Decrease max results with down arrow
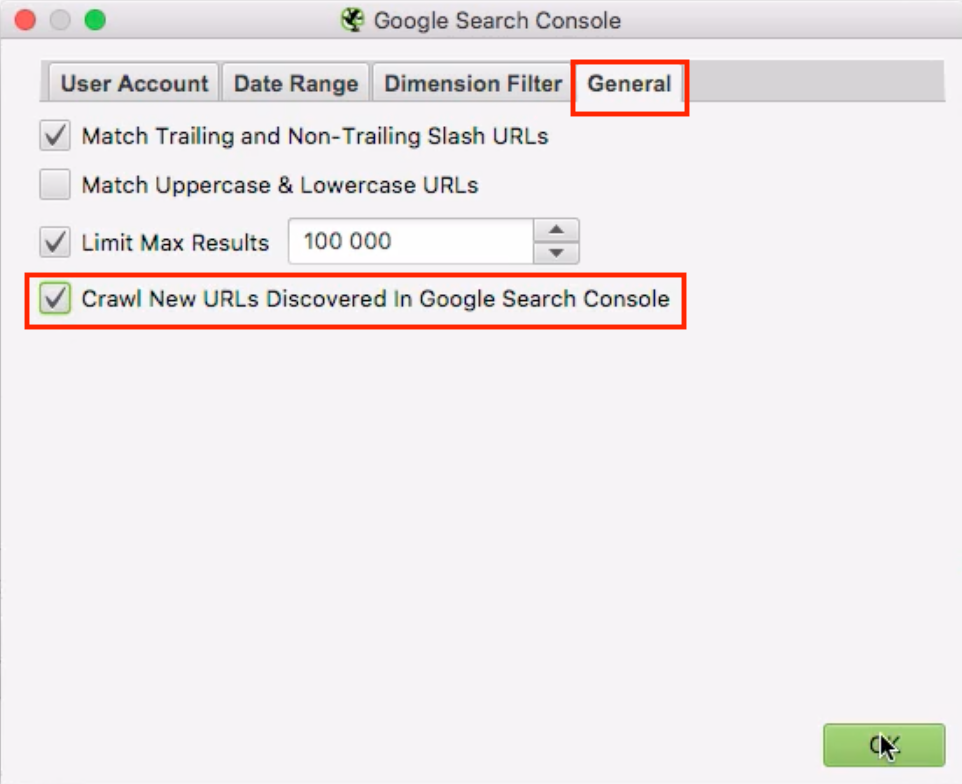The image size is (962, 784). click(556, 253)
